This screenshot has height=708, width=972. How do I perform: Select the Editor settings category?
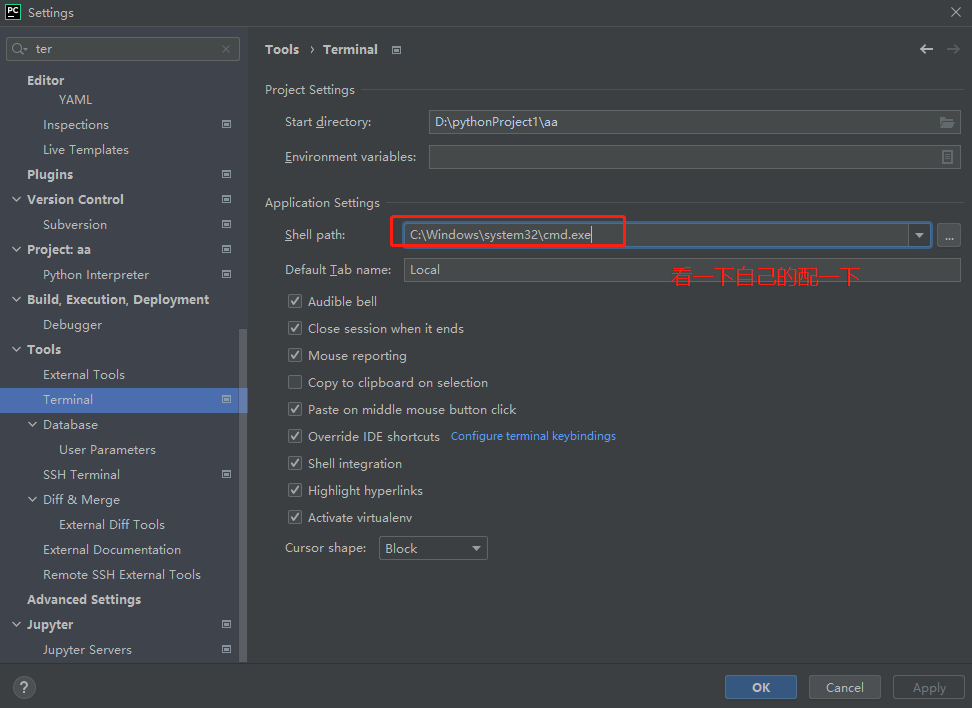45,80
